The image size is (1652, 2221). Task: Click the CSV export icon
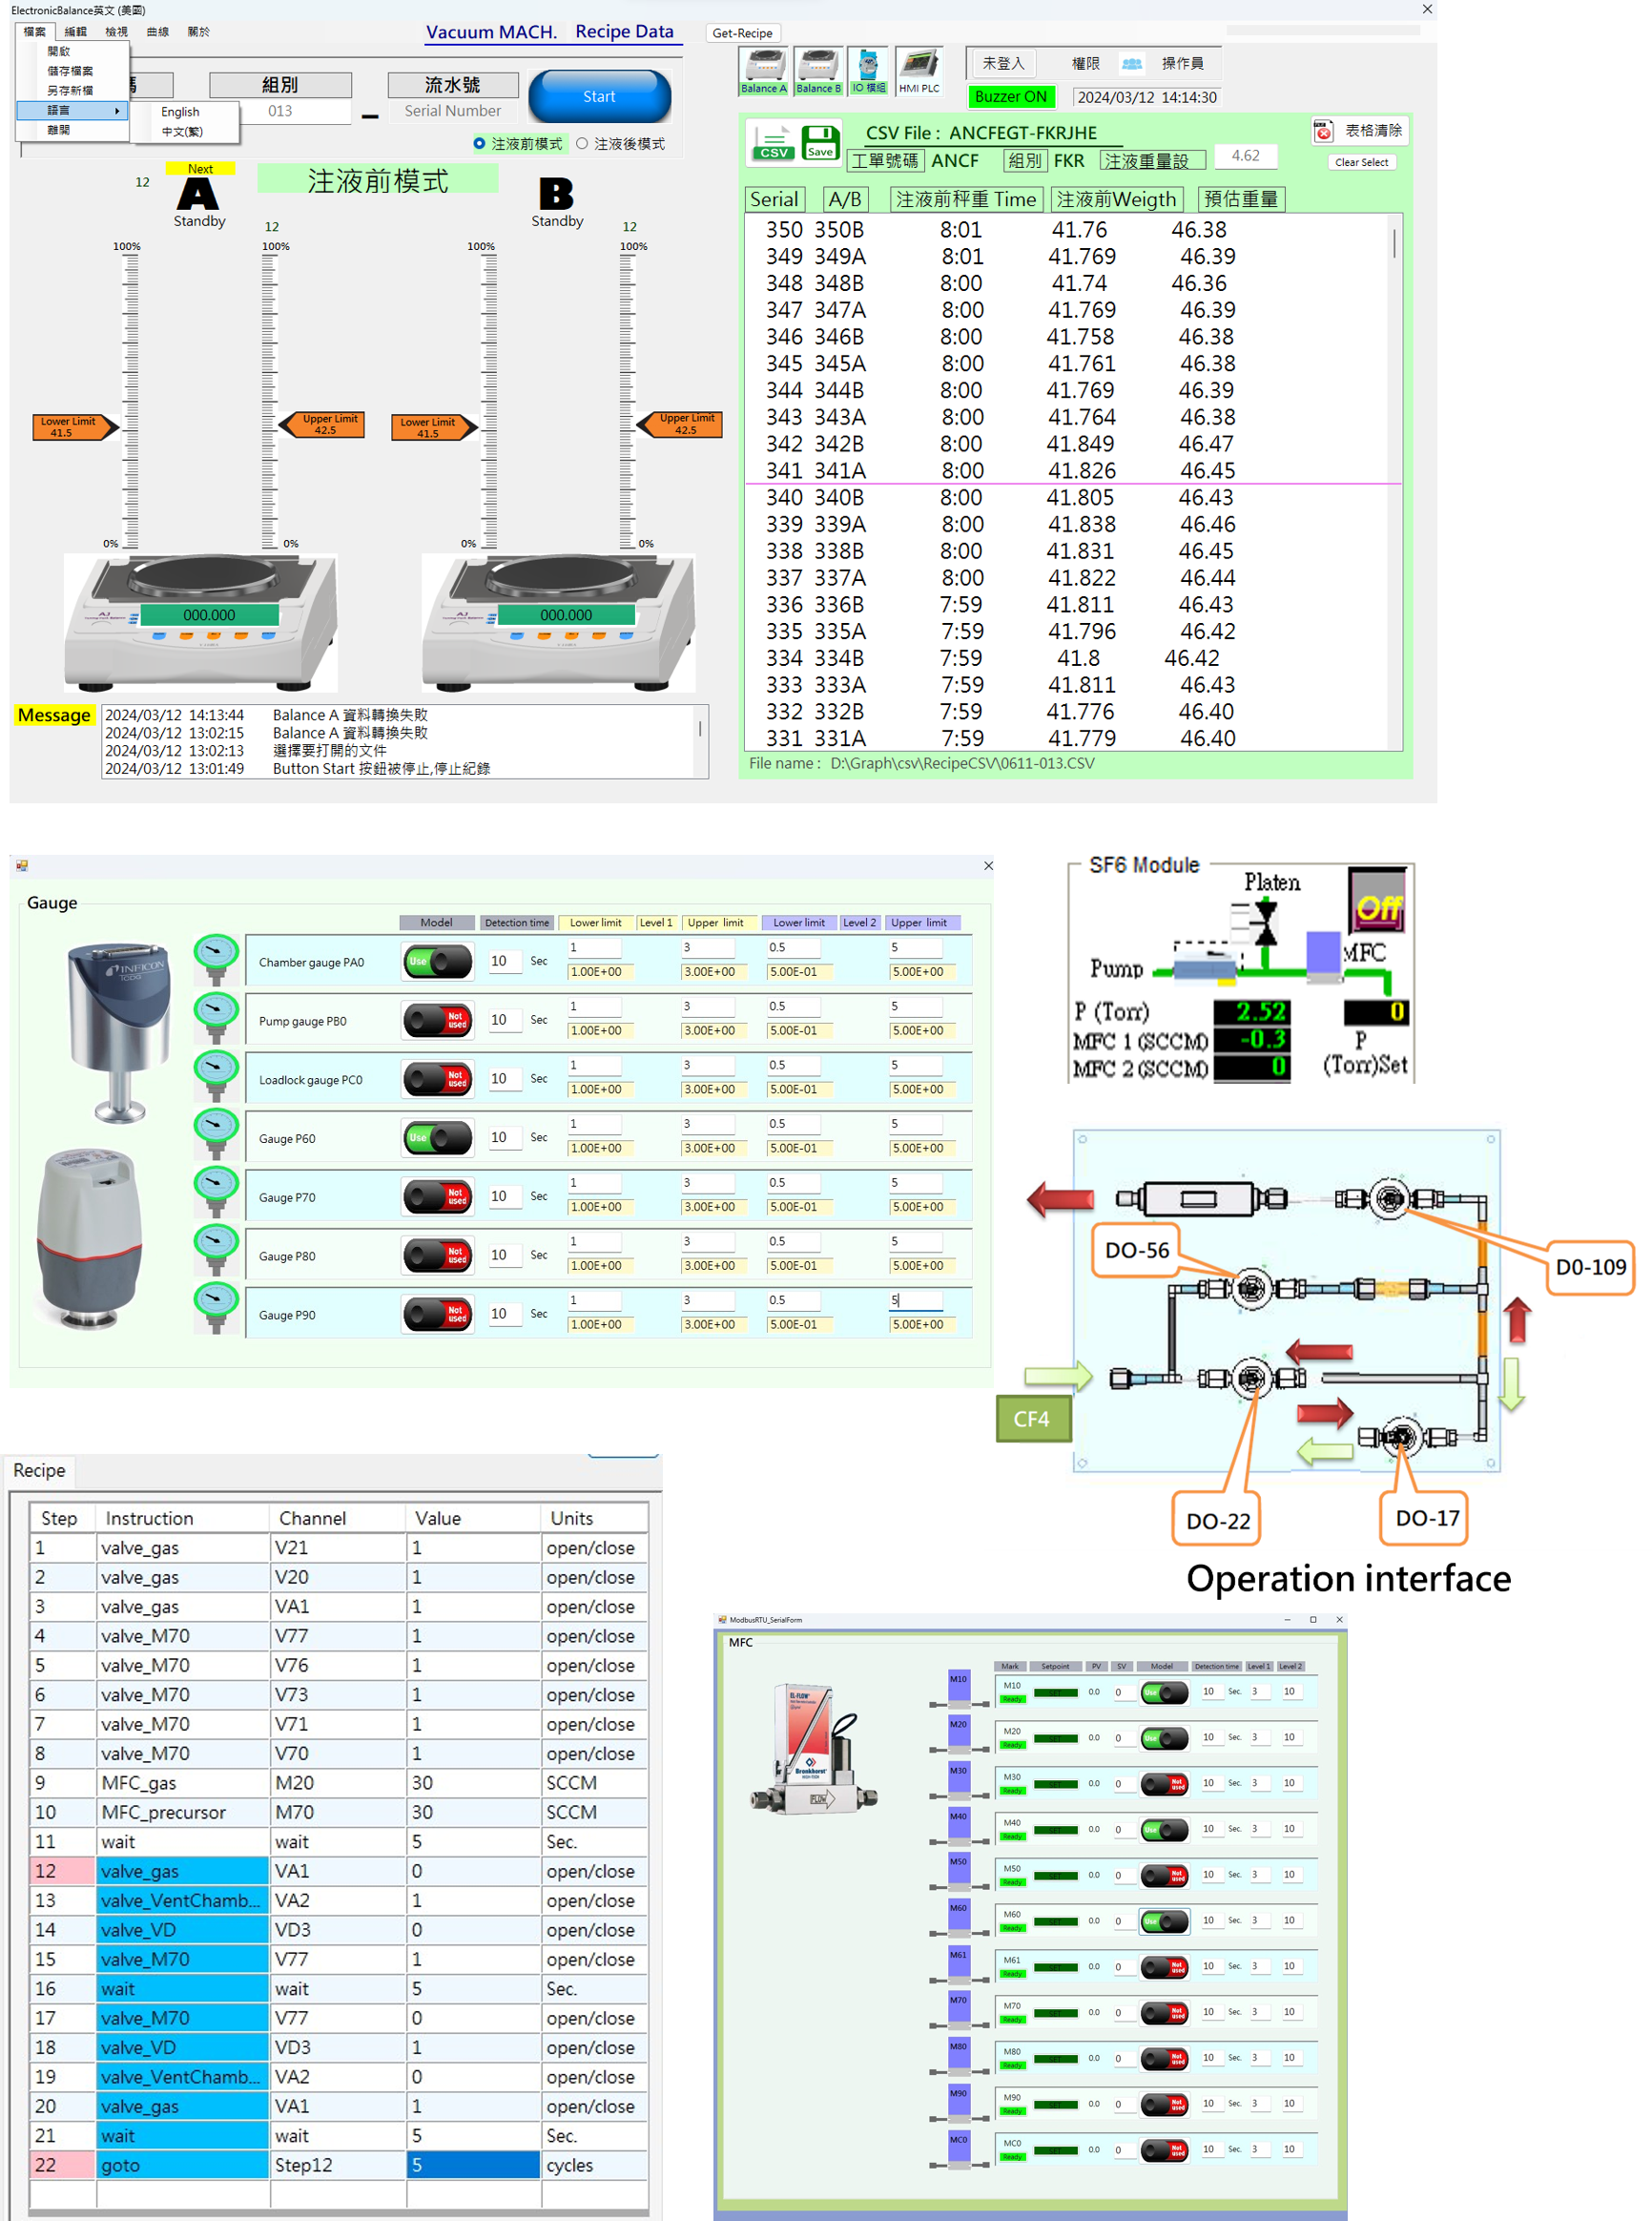773,142
